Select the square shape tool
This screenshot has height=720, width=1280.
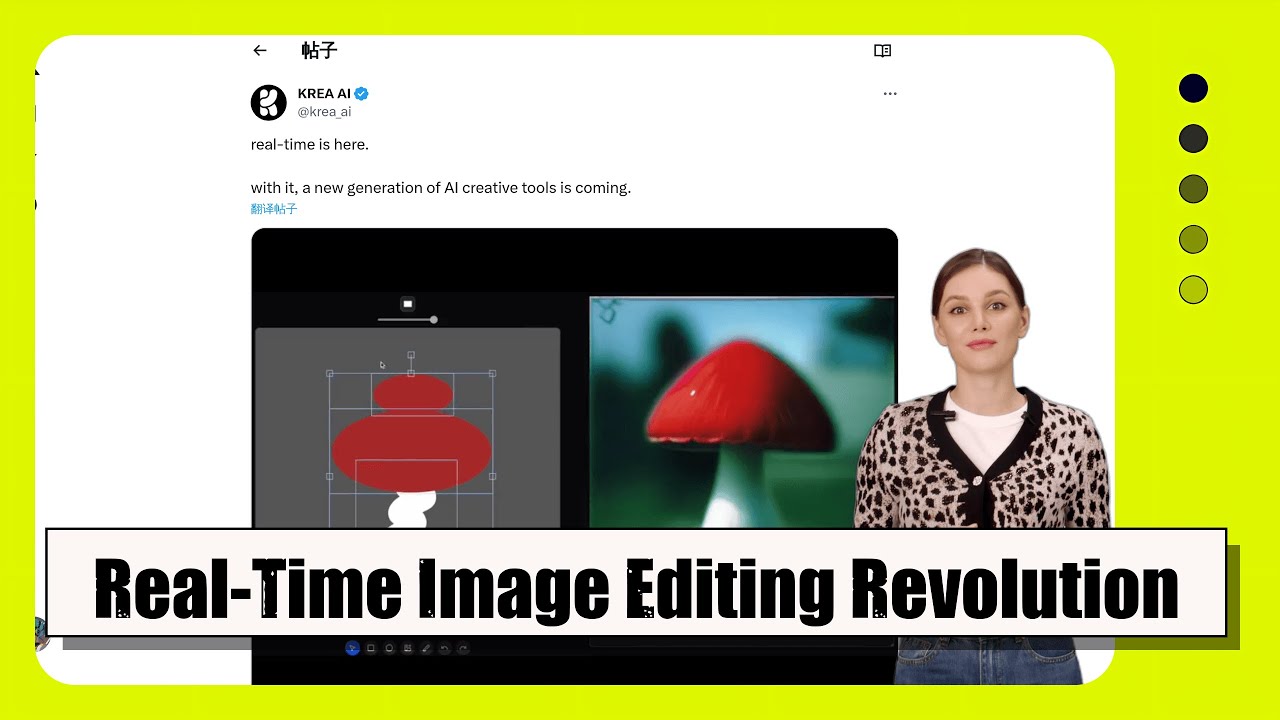coord(371,648)
